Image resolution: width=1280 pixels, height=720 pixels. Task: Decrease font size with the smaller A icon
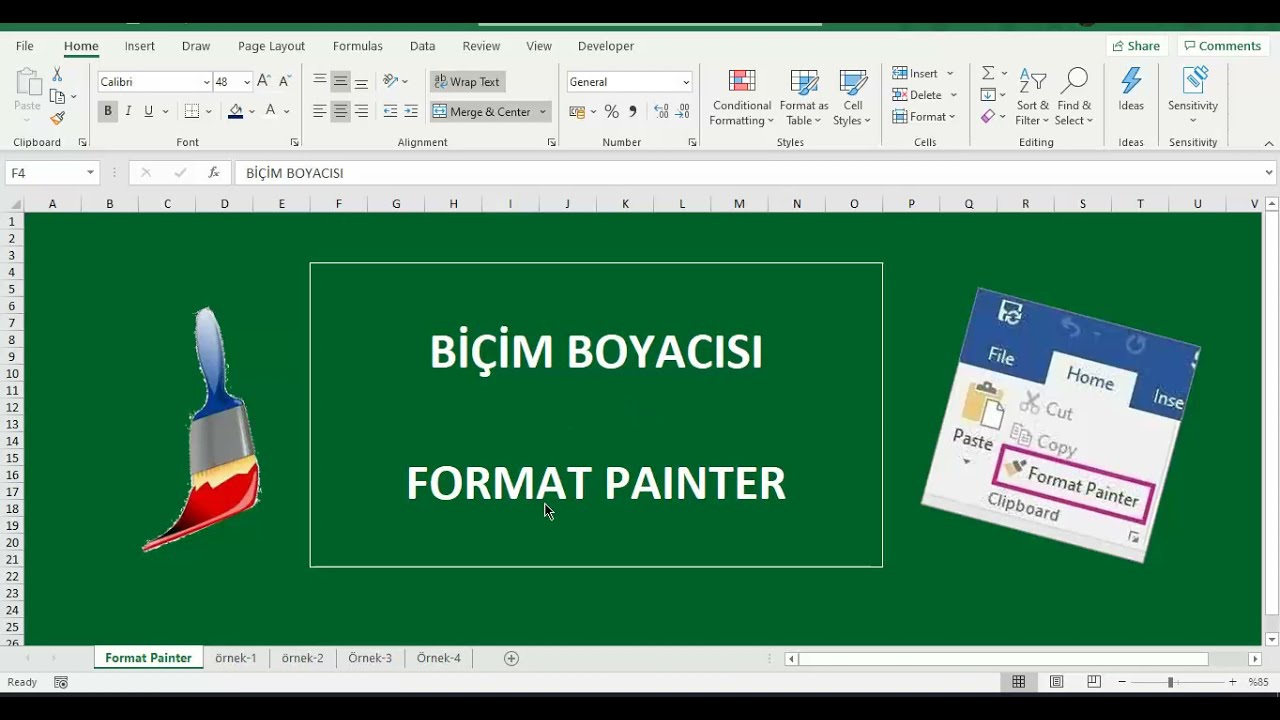coord(285,82)
